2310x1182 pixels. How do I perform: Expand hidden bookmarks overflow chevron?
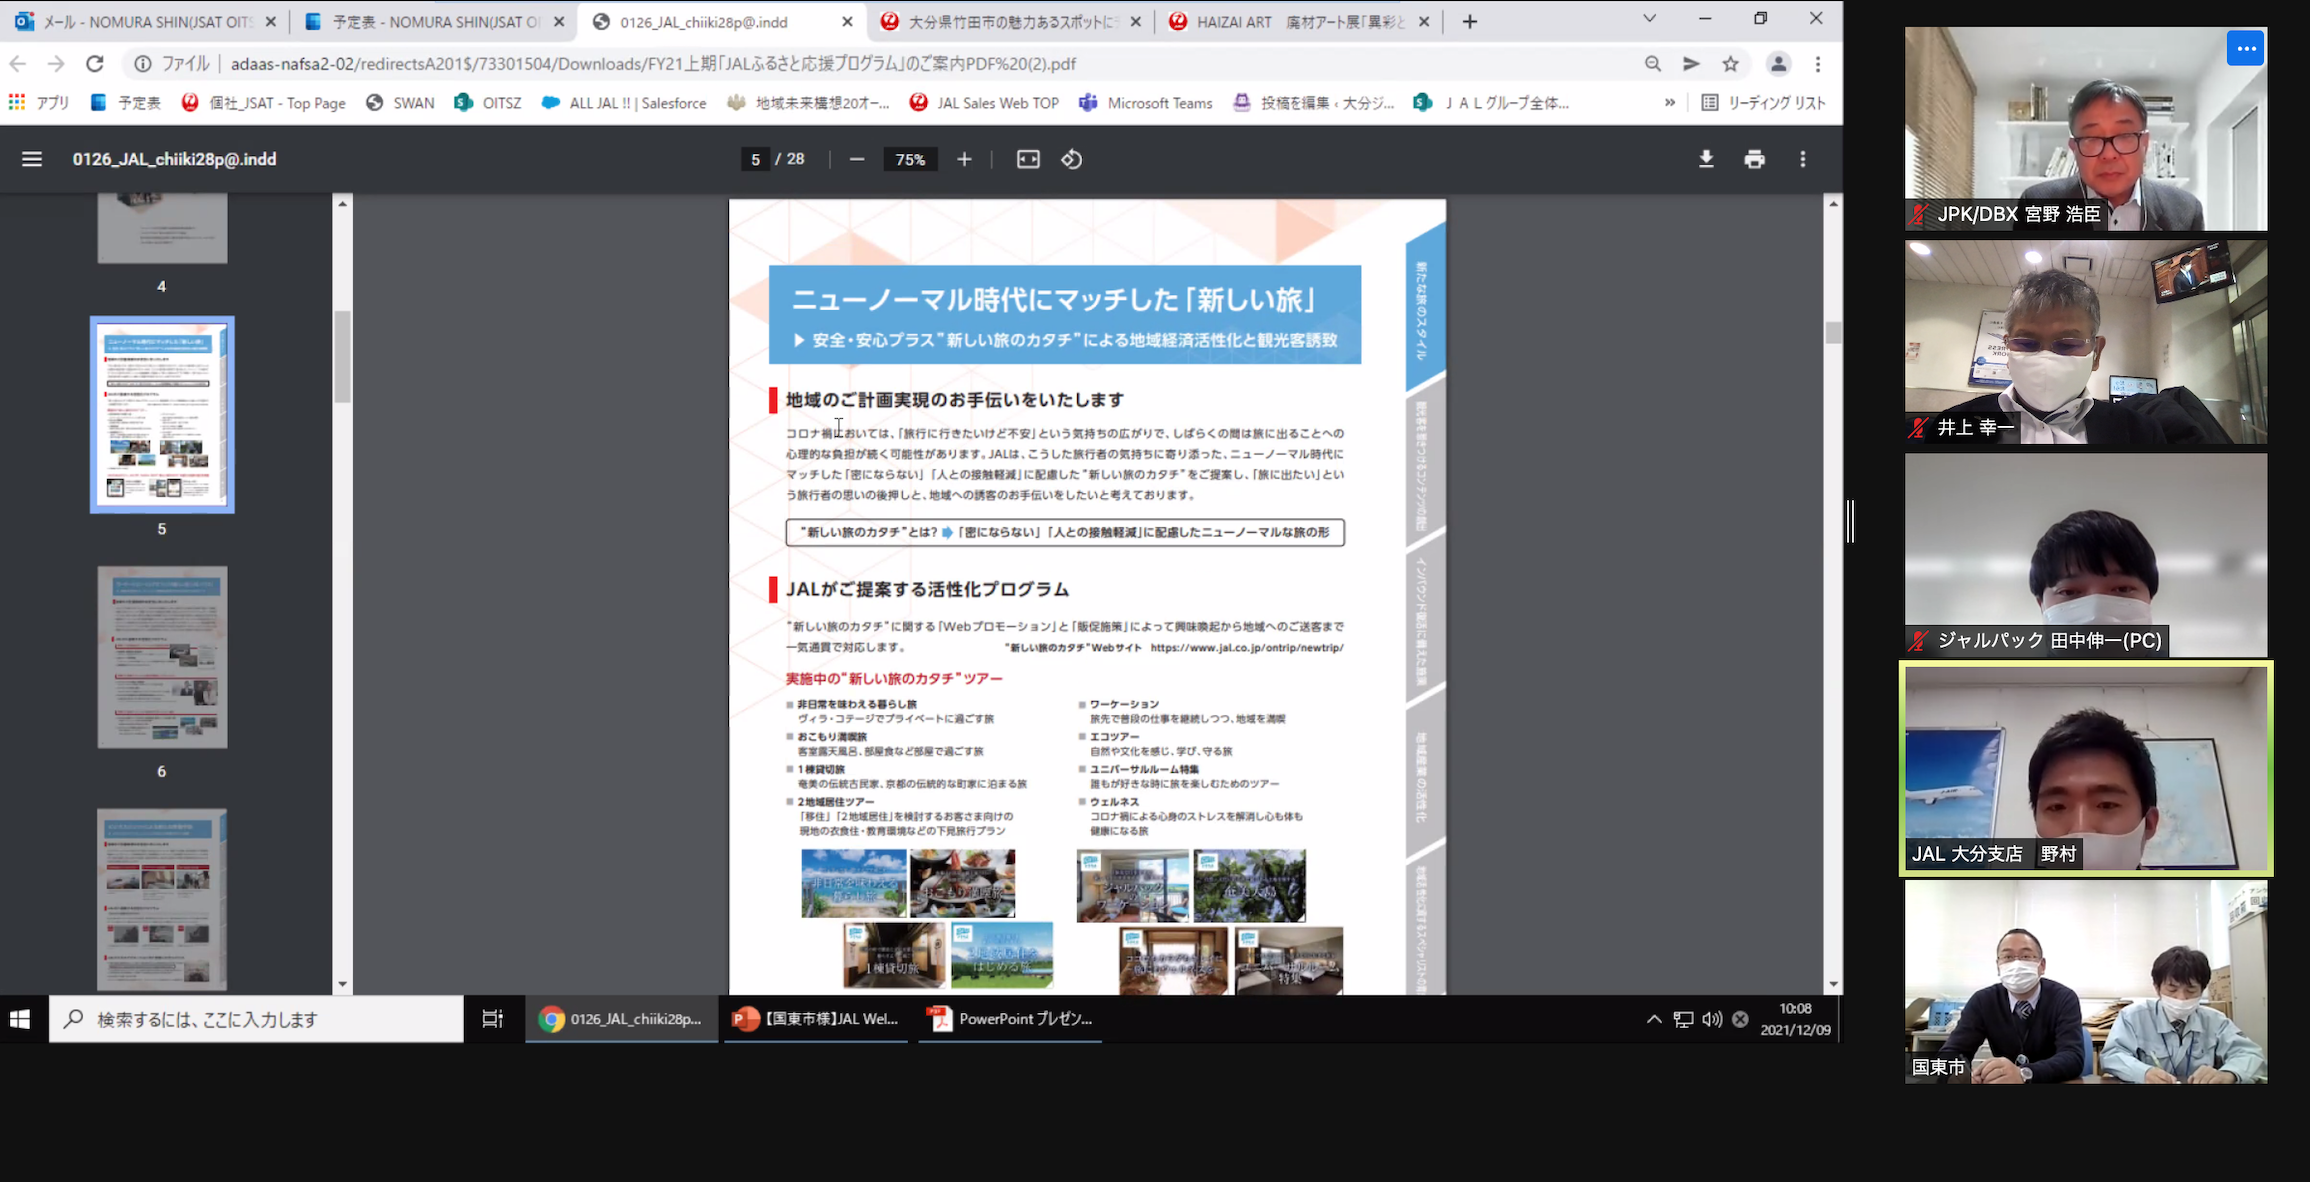pos(1669,102)
